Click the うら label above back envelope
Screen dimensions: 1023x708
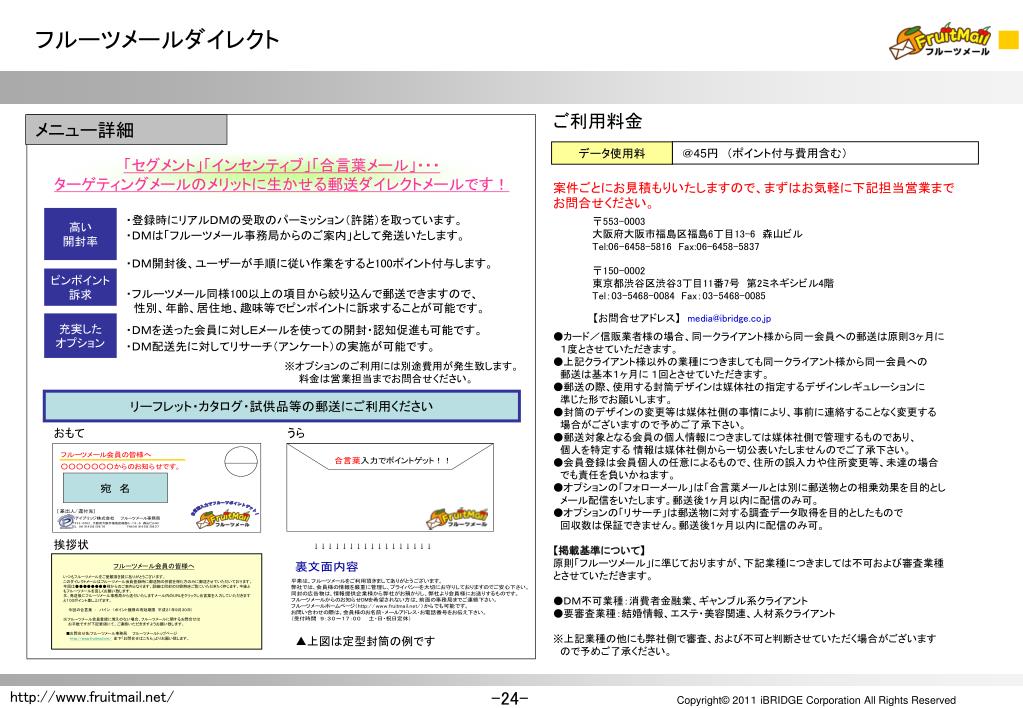click(x=296, y=433)
